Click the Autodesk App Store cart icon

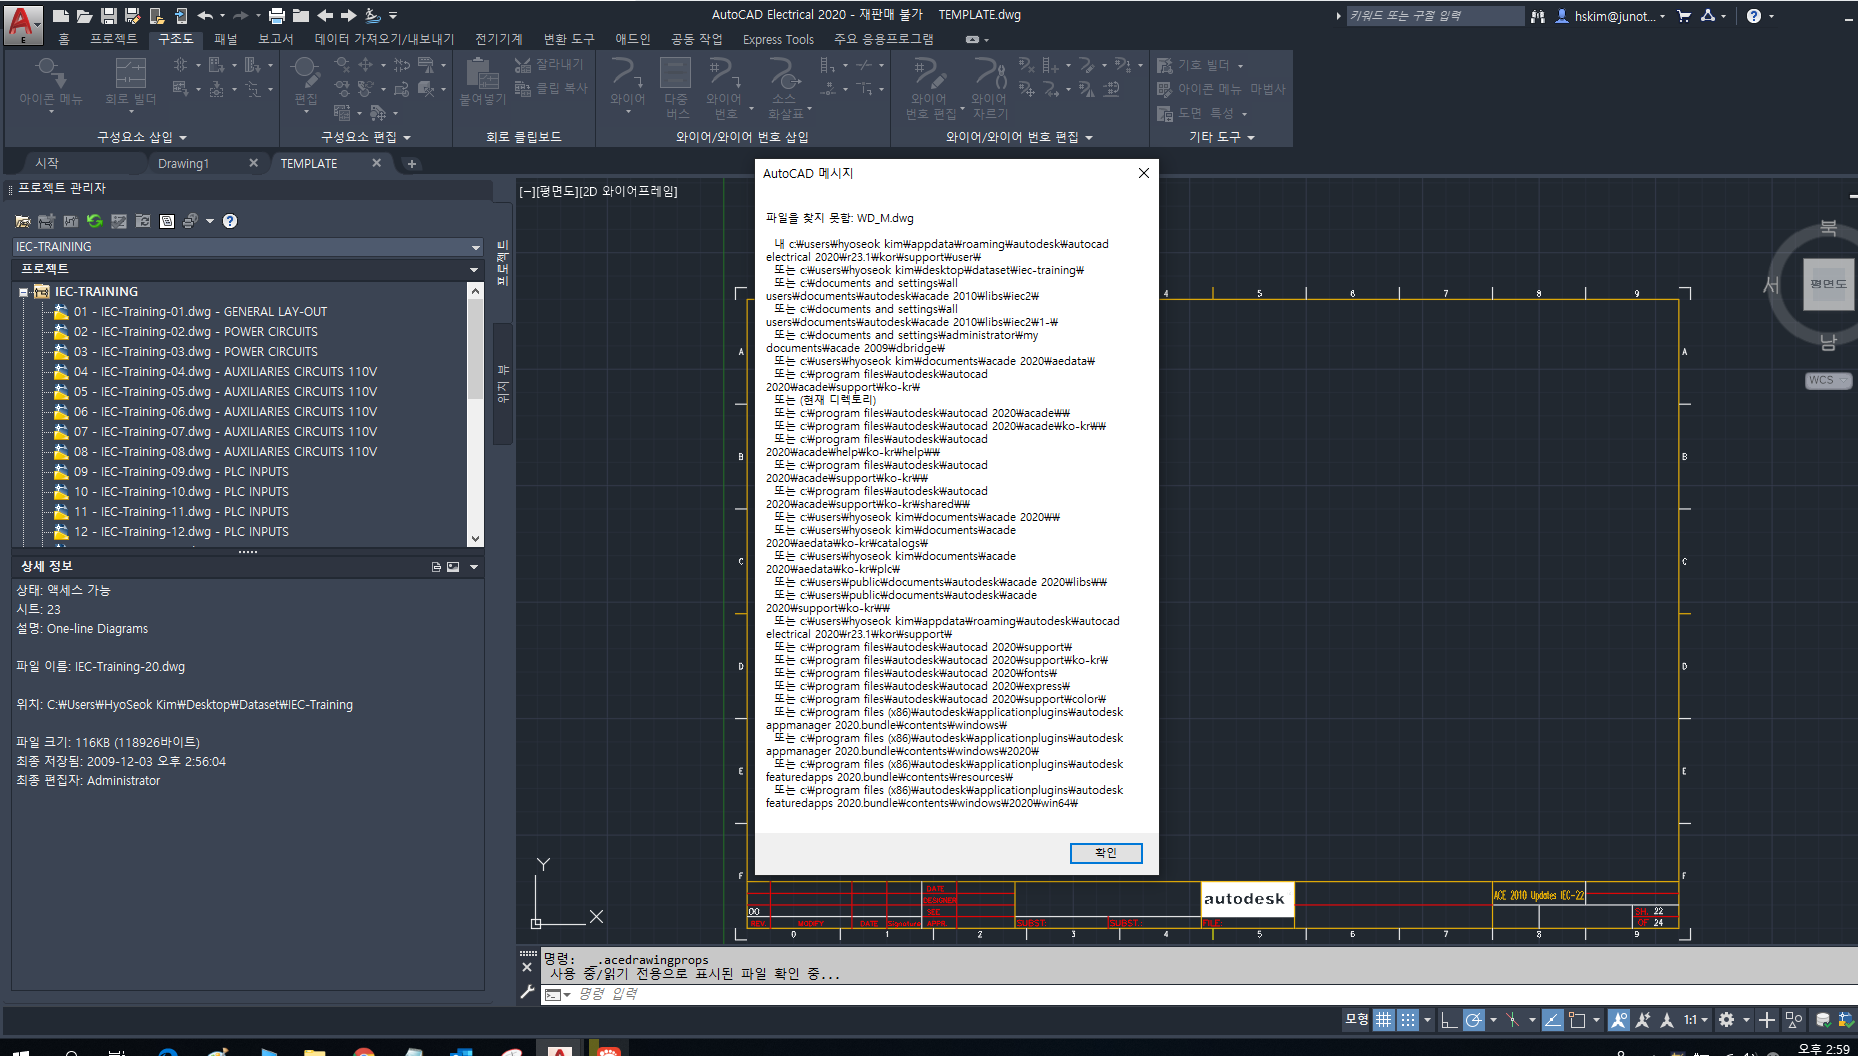[1684, 15]
